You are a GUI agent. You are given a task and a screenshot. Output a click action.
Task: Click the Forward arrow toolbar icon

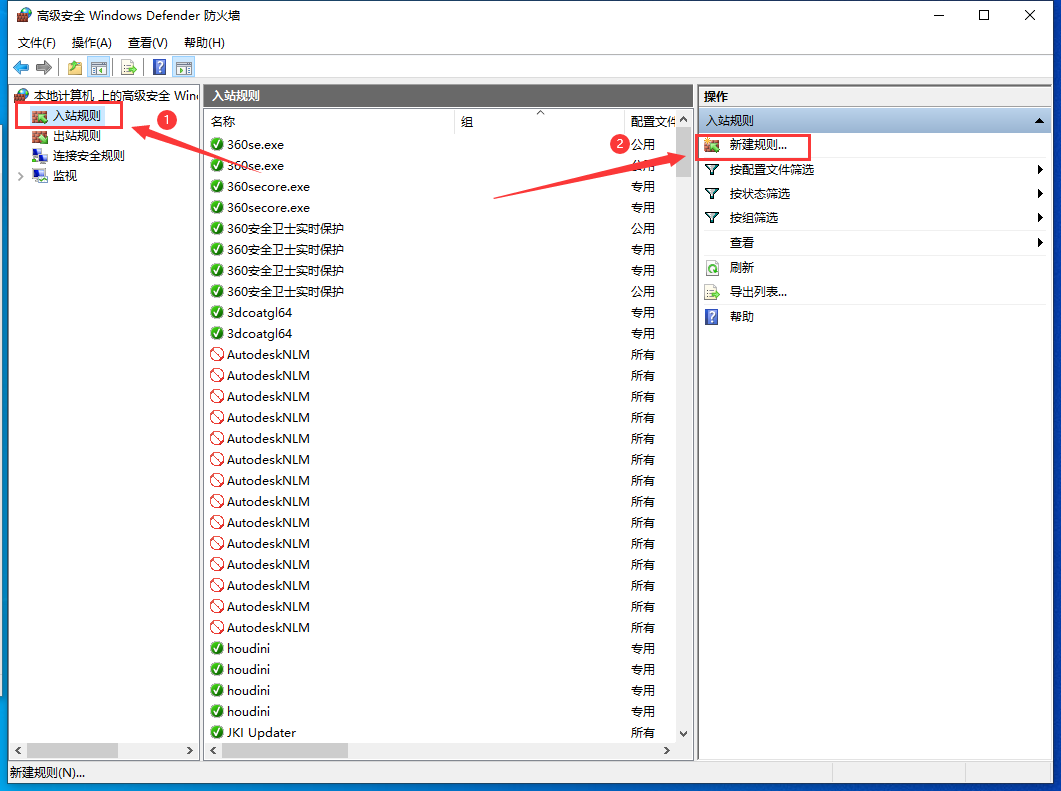coord(44,68)
